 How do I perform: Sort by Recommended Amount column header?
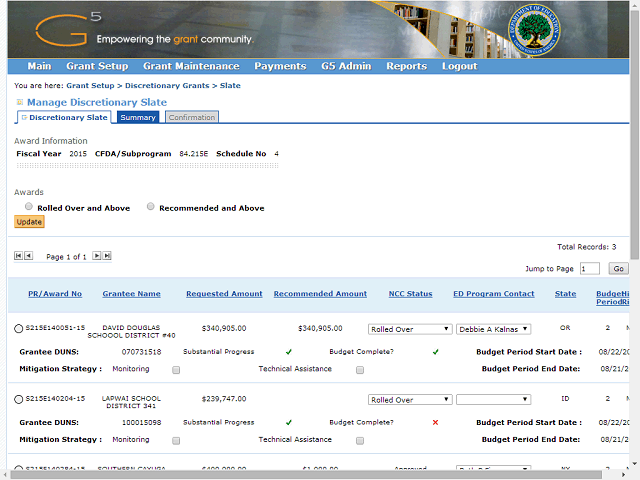(320, 294)
